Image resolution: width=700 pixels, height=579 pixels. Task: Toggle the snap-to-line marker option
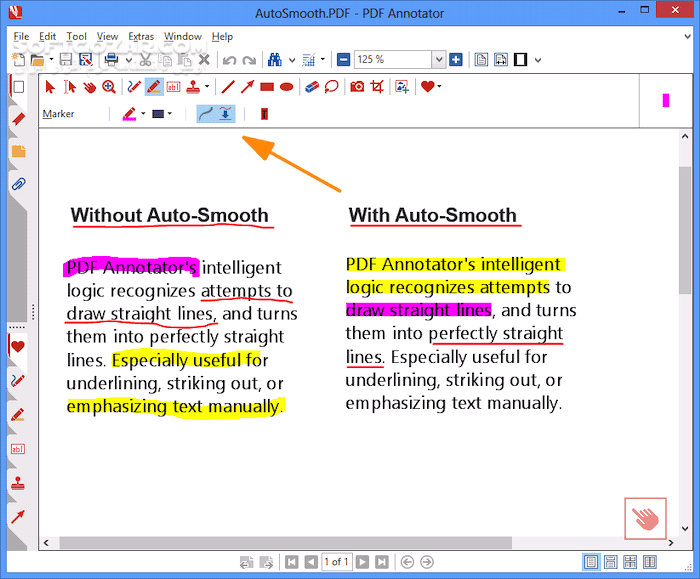(225, 114)
